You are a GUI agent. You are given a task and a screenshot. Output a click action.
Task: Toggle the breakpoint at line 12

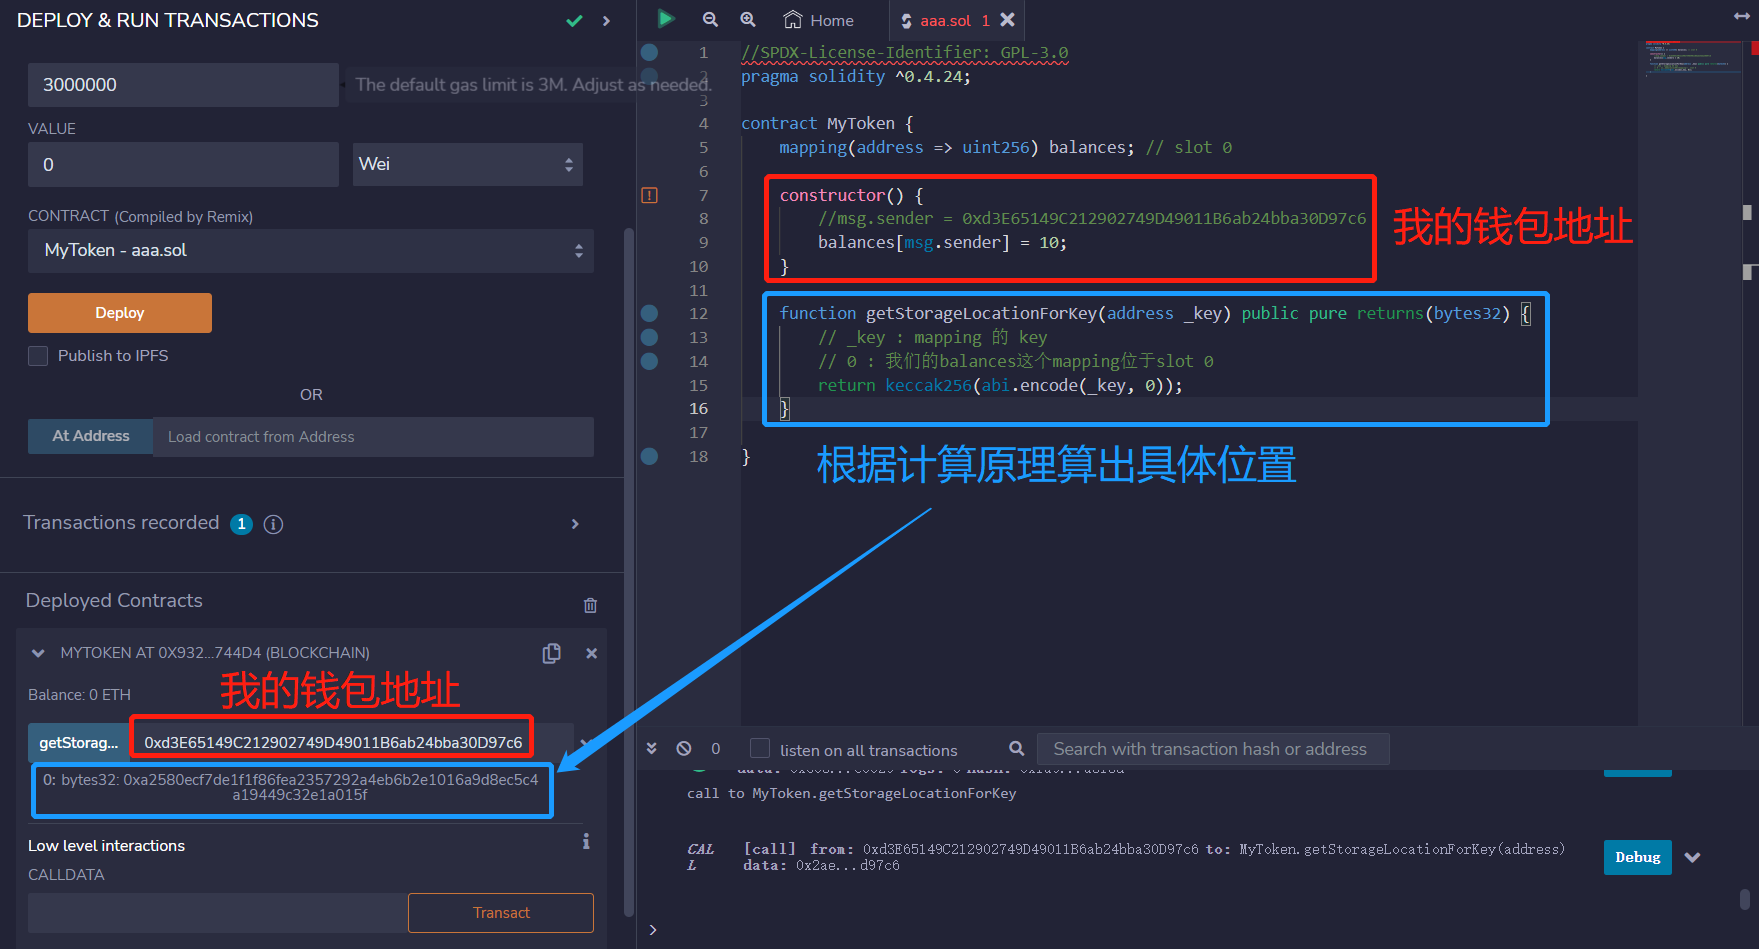coord(649,313)
